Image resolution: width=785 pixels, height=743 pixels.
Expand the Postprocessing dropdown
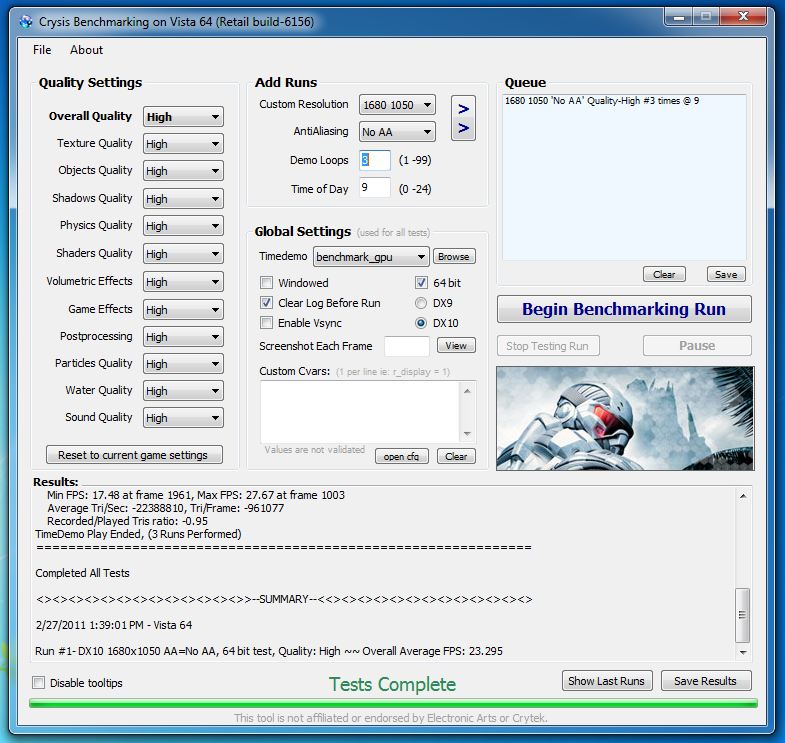(183, 337)
